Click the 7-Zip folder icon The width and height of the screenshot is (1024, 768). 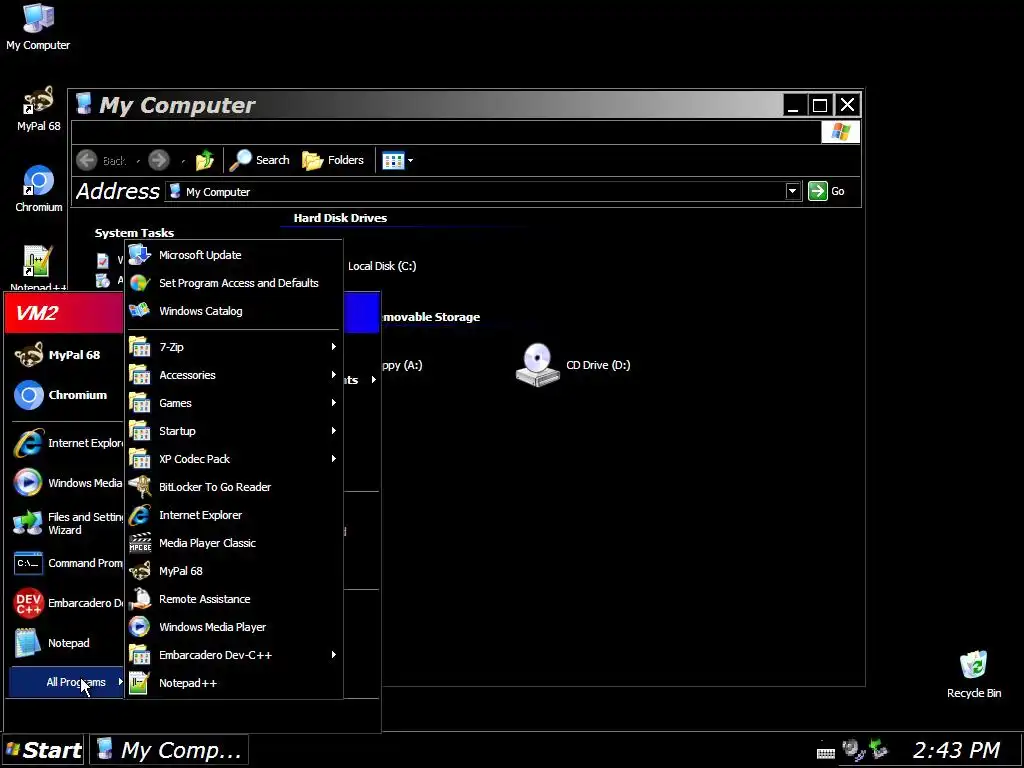(140, 347)
